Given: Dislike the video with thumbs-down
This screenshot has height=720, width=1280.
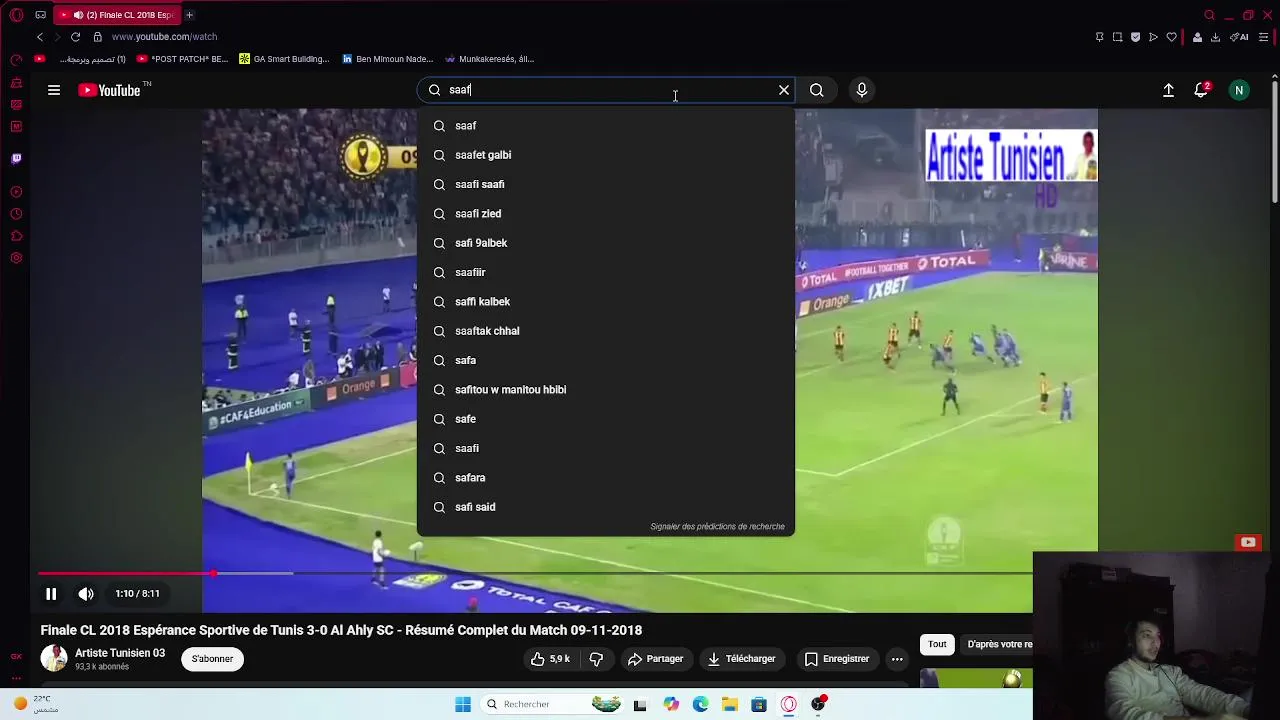Looking at the screenshot, I should tap(596, 659).
